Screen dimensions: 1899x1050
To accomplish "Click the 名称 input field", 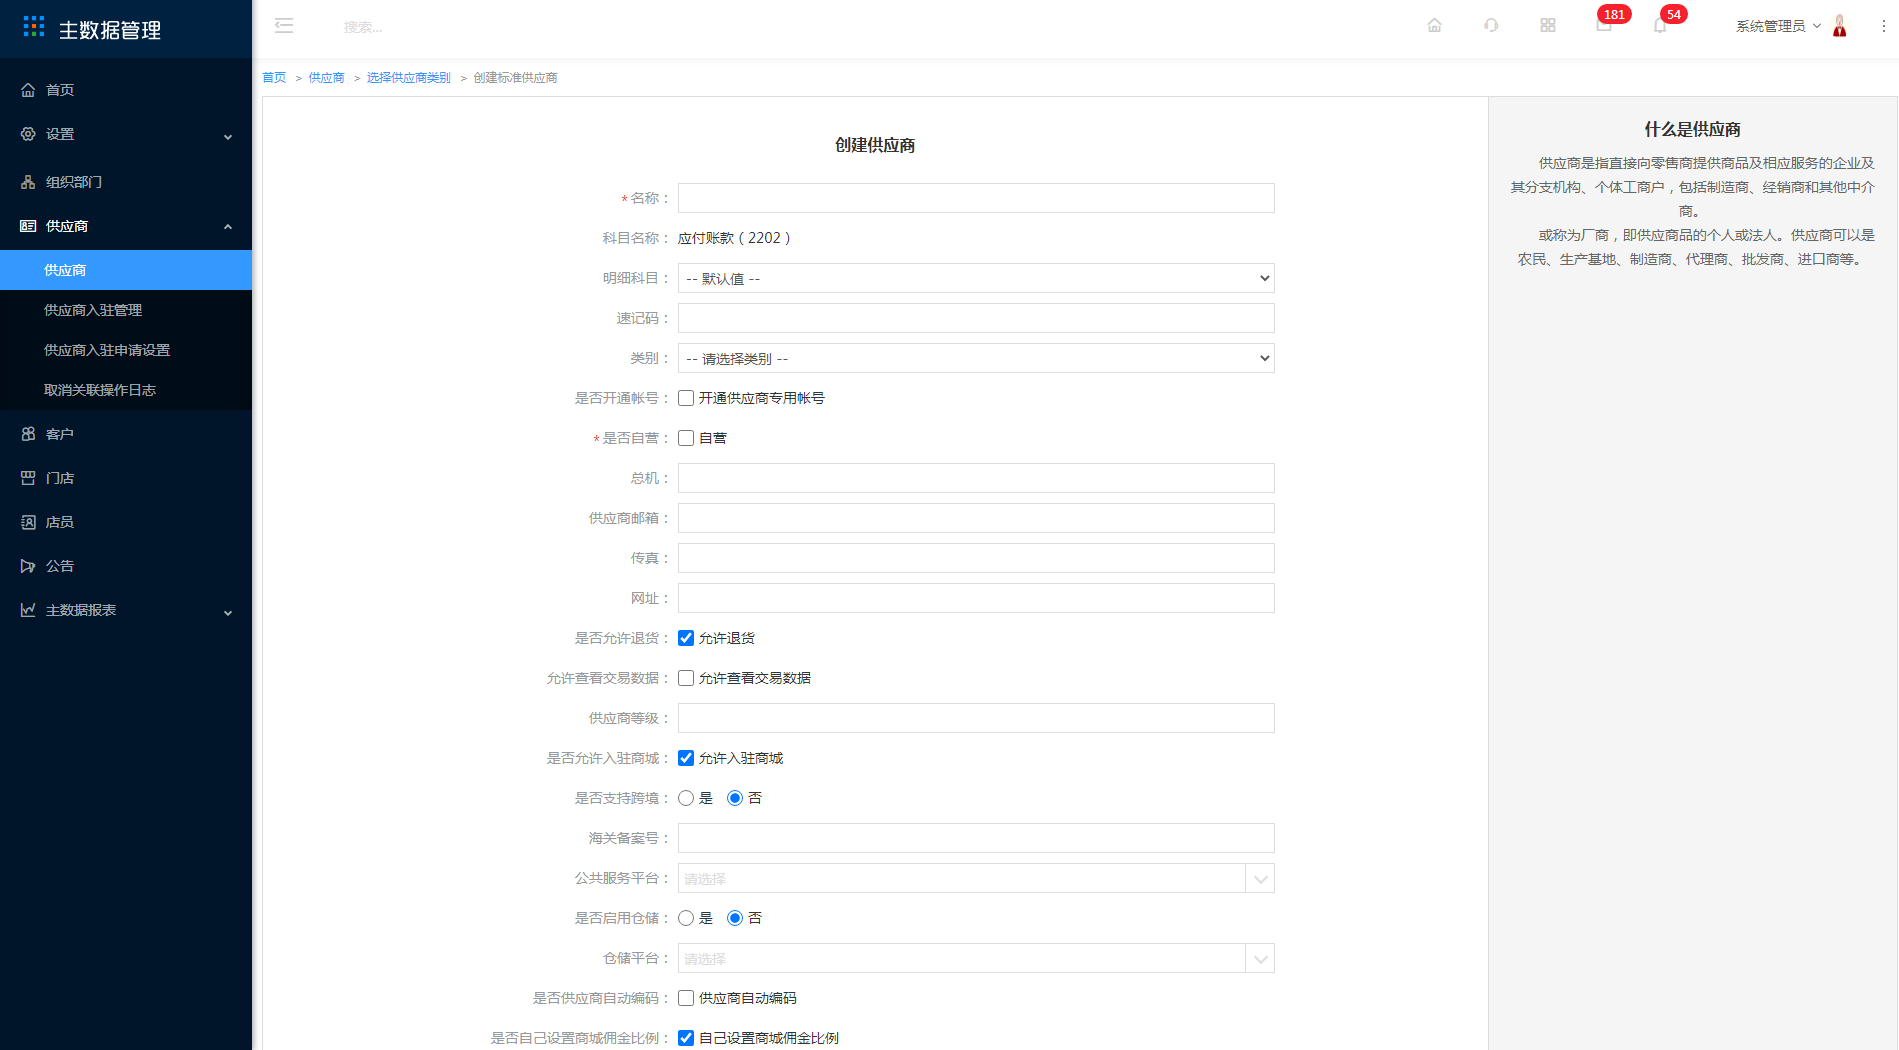I will pos(976,198).
